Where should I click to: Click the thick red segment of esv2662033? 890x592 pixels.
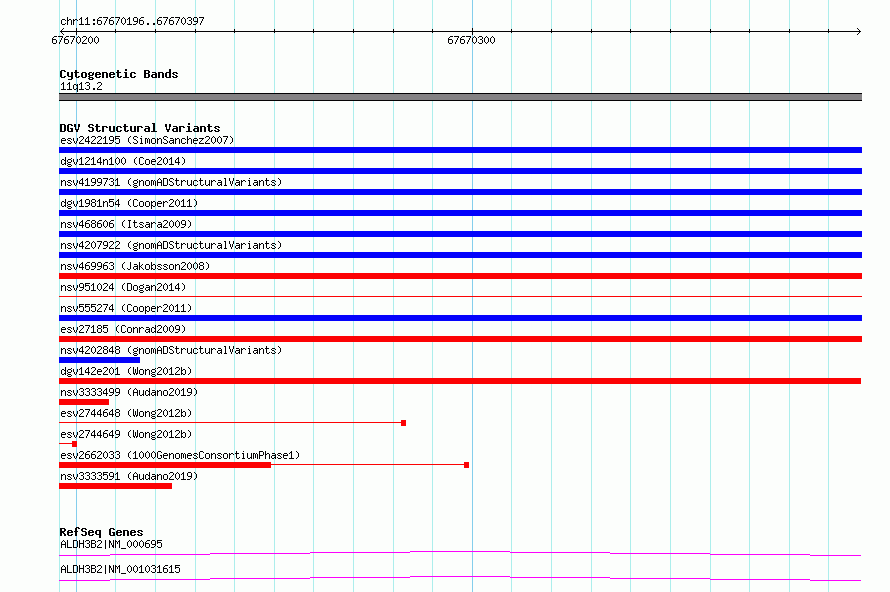pos(165,465)
